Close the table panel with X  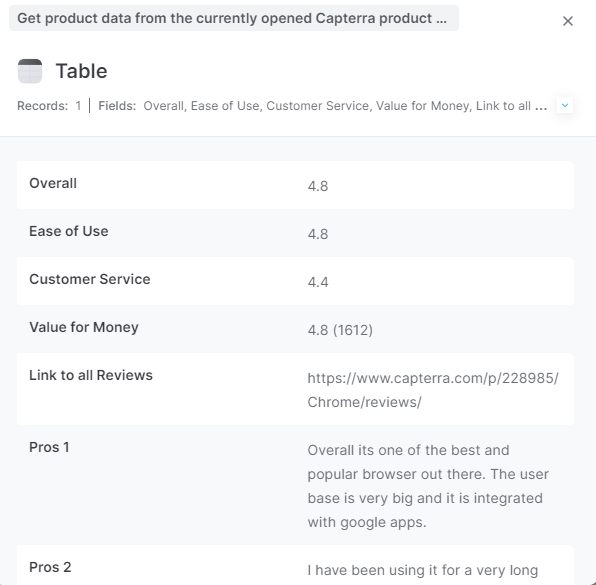pos(567,21)
